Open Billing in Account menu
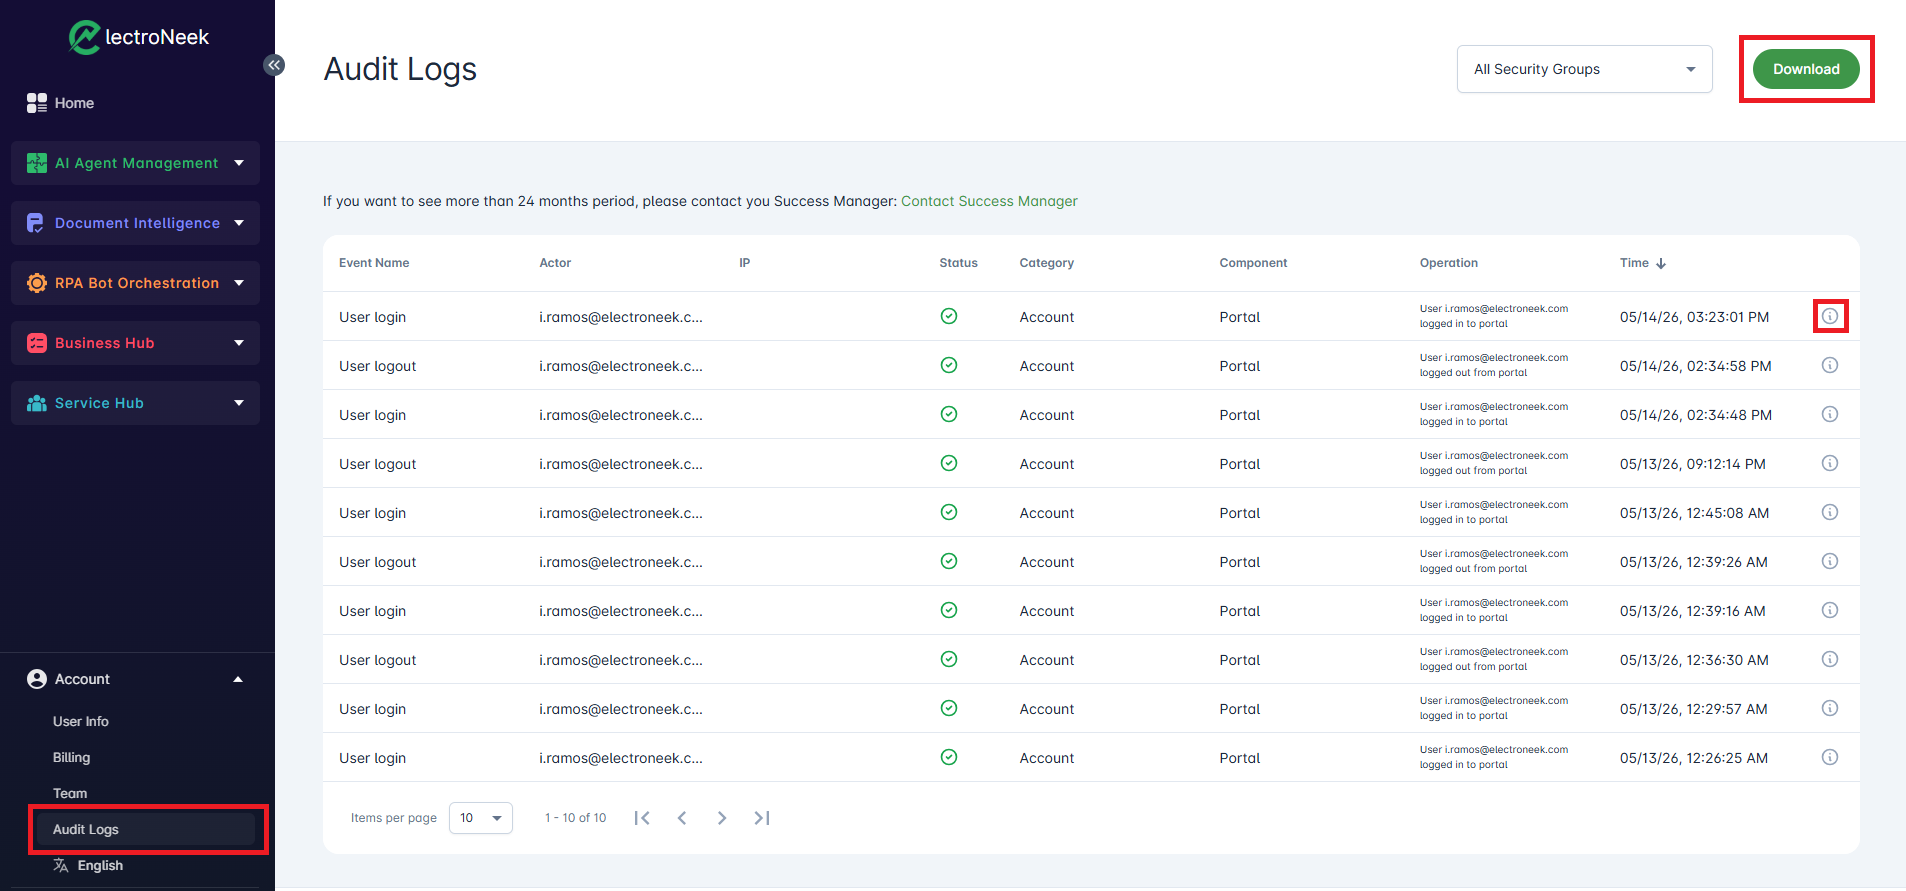1906x891 pixels. pyautogui.click(x=71, y=757)
